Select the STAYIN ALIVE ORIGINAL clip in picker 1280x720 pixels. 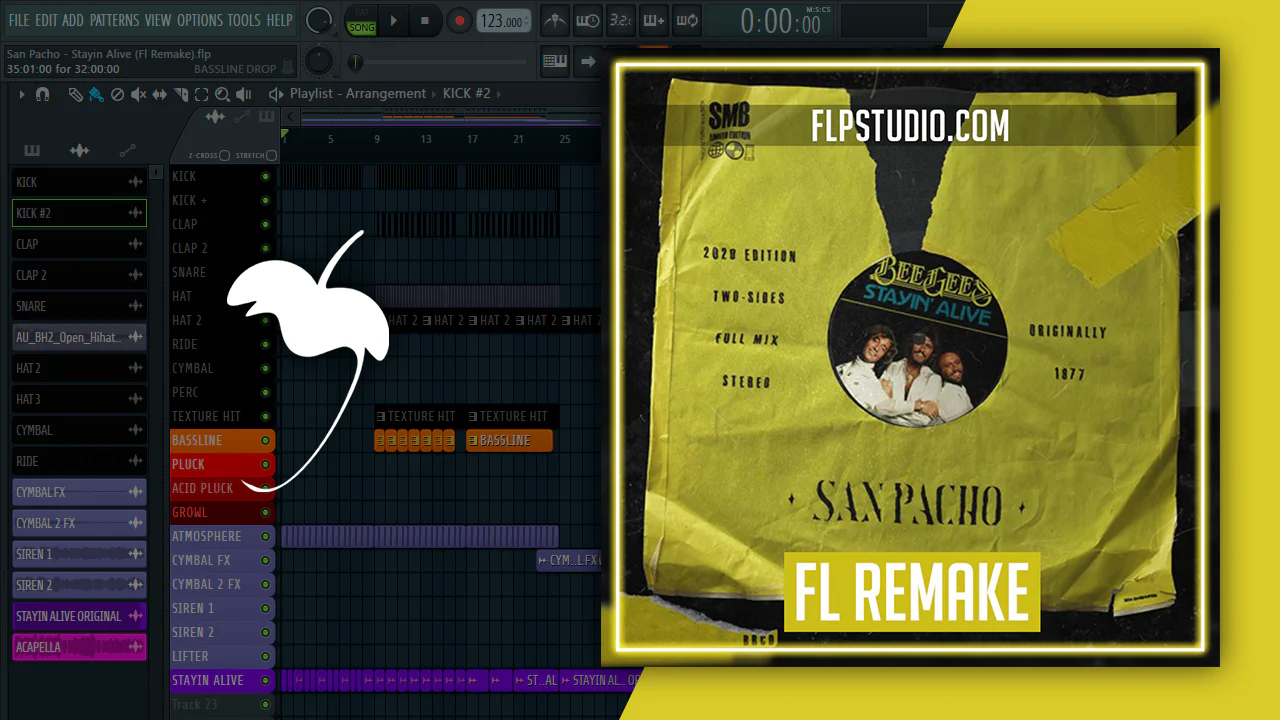click(x=80, y=616)
